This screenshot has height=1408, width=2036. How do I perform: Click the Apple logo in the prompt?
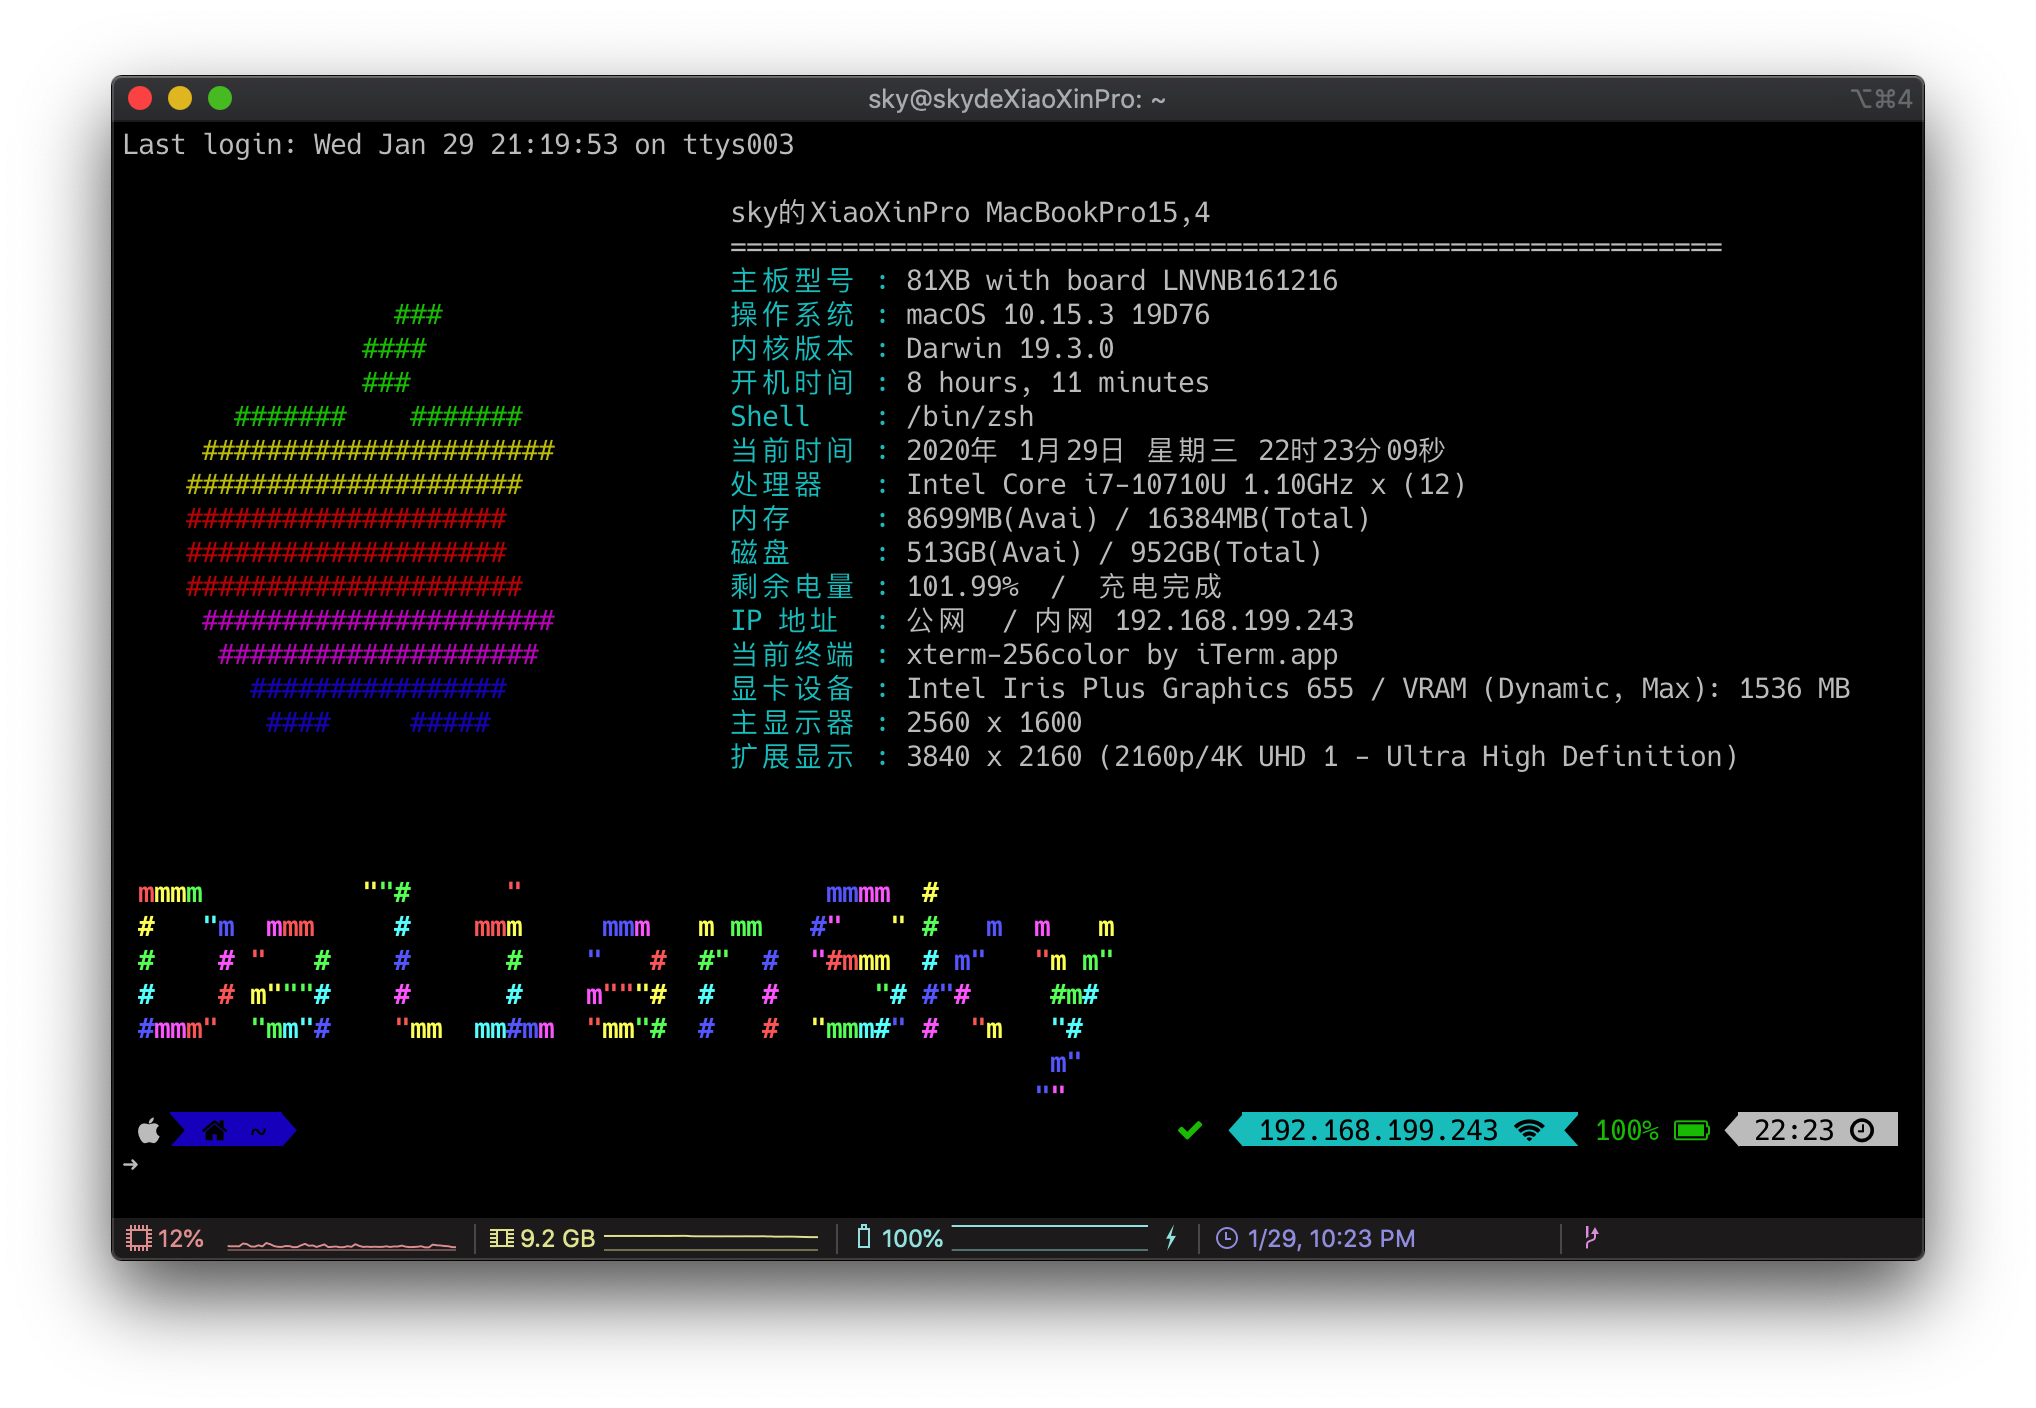tap(149, 1130)
